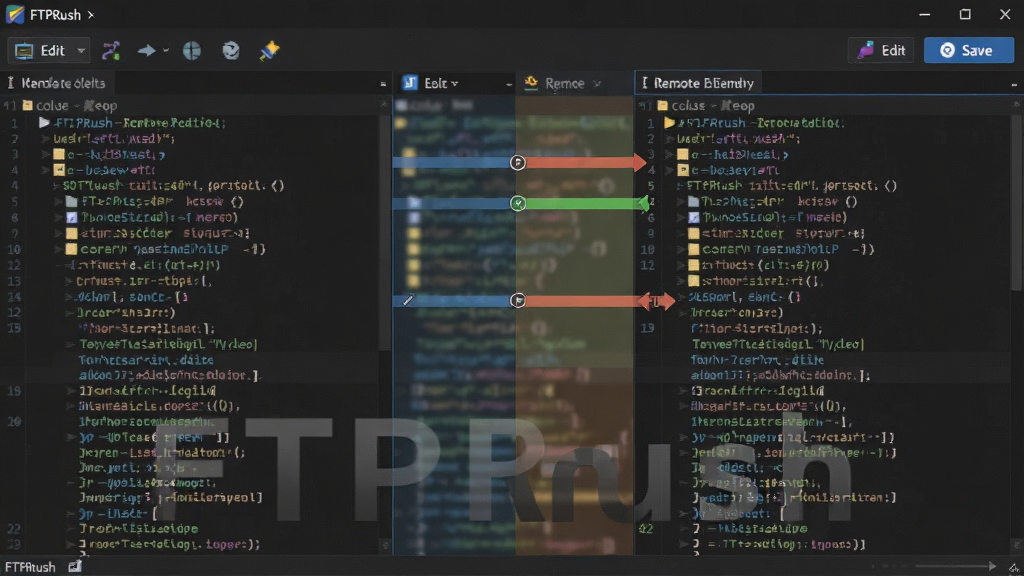Screen dimensions: 1024x576
Task: Click the folder icon beside the left 'colue - Keop' header
Action: pos(27,105)
